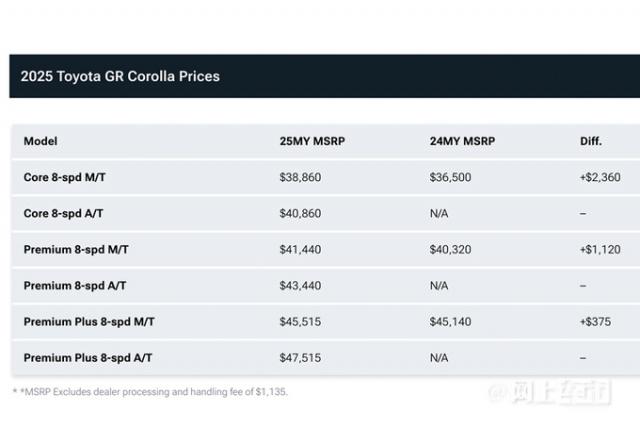The height and width of the screenshot is (427, 640).
Task: Click the $36,500 price cell
Action: (x=450, y=177)
